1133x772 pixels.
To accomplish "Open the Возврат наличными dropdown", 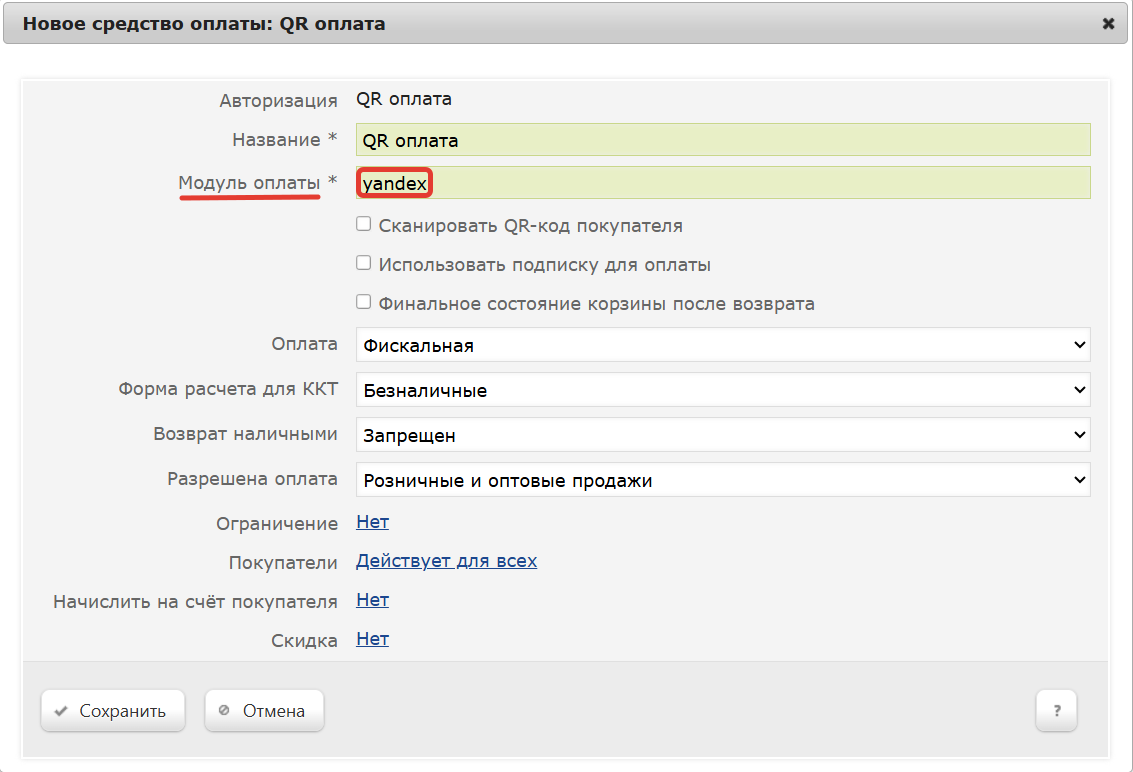I will (x=723, y=434).
